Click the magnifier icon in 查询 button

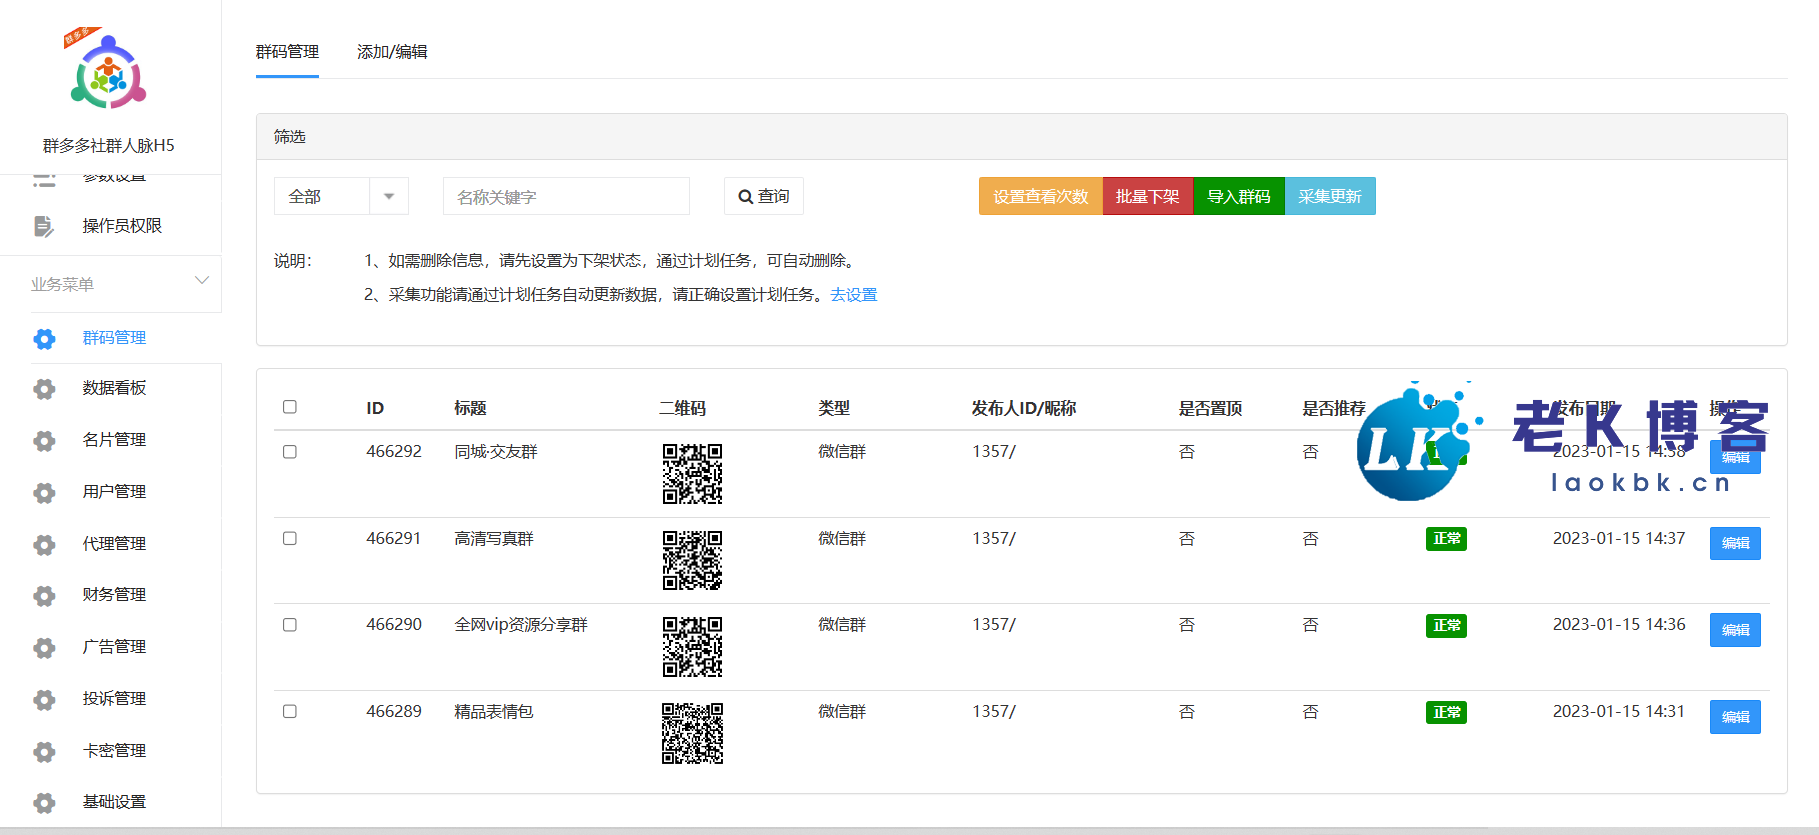(x=745, y=197)
